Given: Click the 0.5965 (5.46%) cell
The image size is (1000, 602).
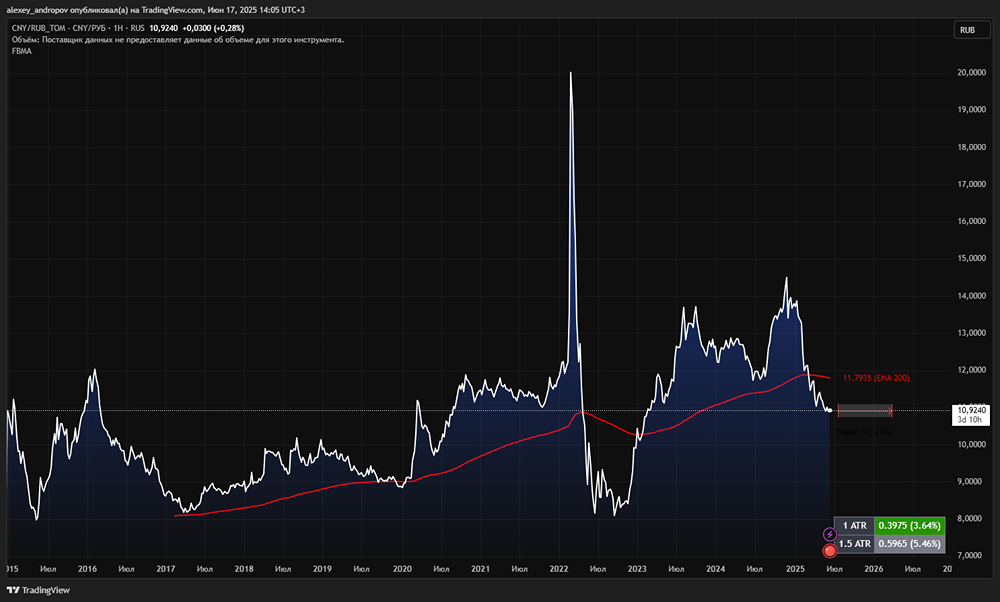Looking at the screenshot, I should [909, 543].
